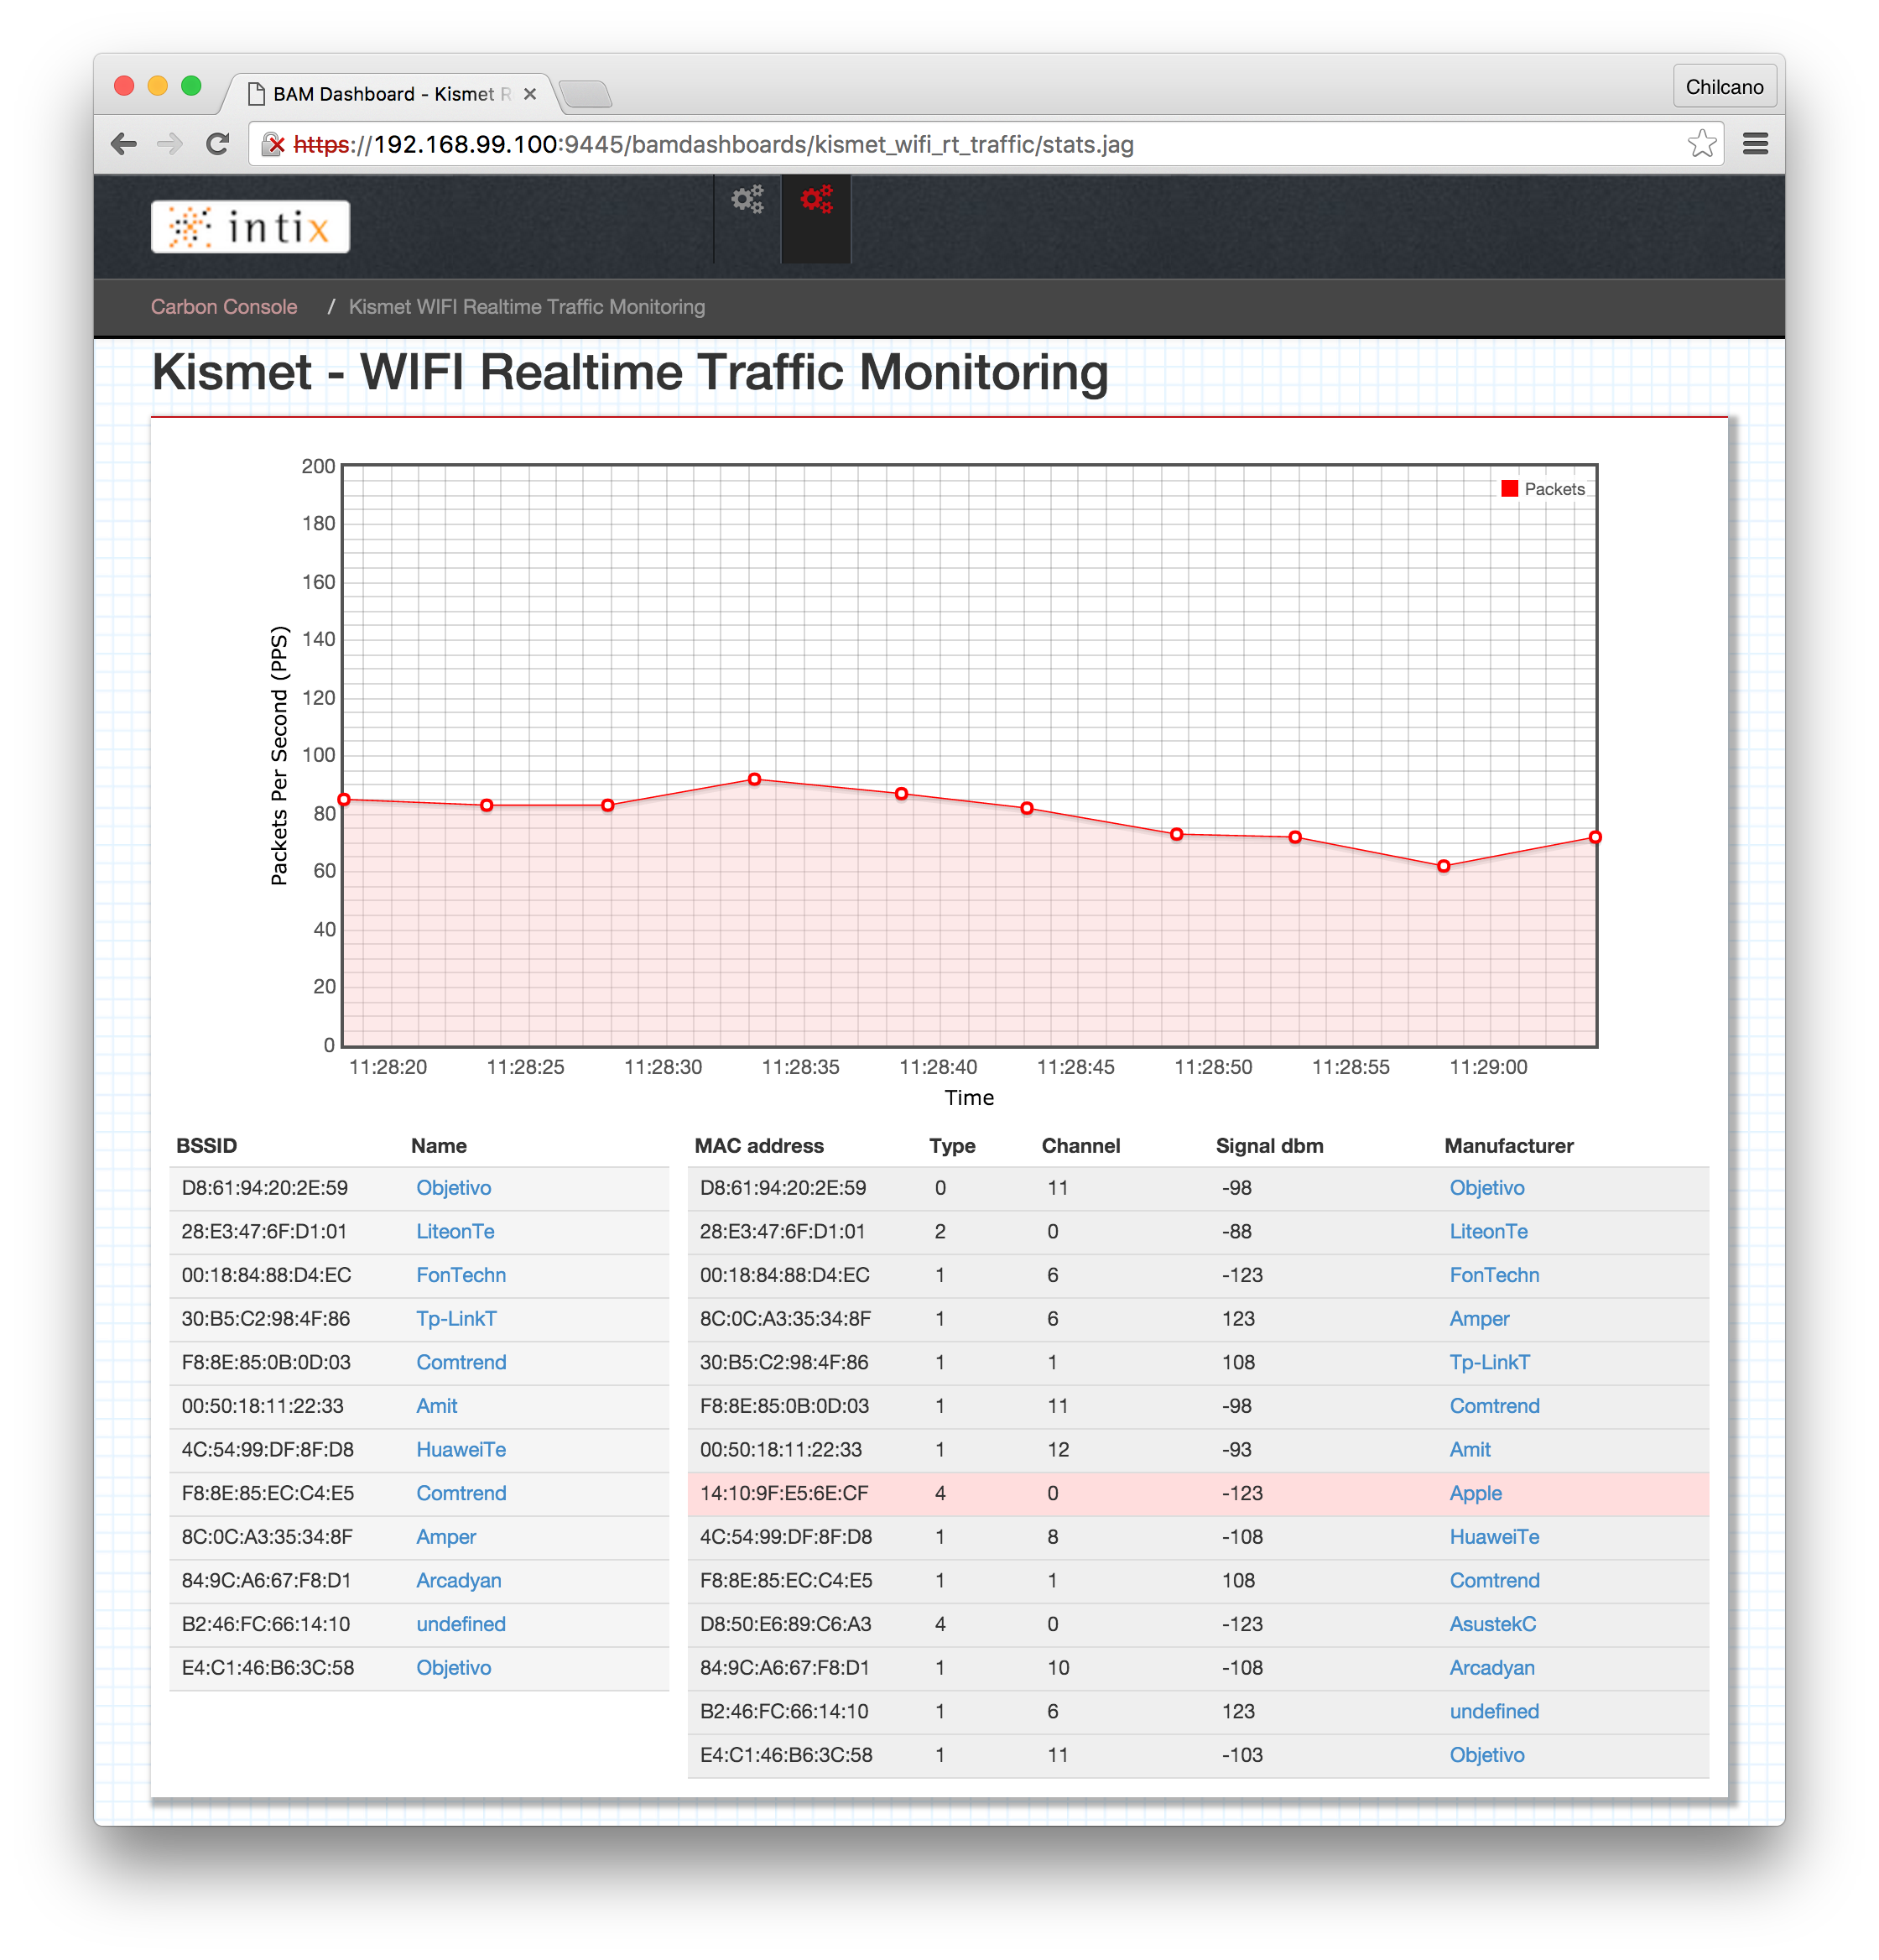The width and height of the screenshot is (1879, 1960).
Task: Click the AsustekC manufacturer link
Action: [1492, 1624]
